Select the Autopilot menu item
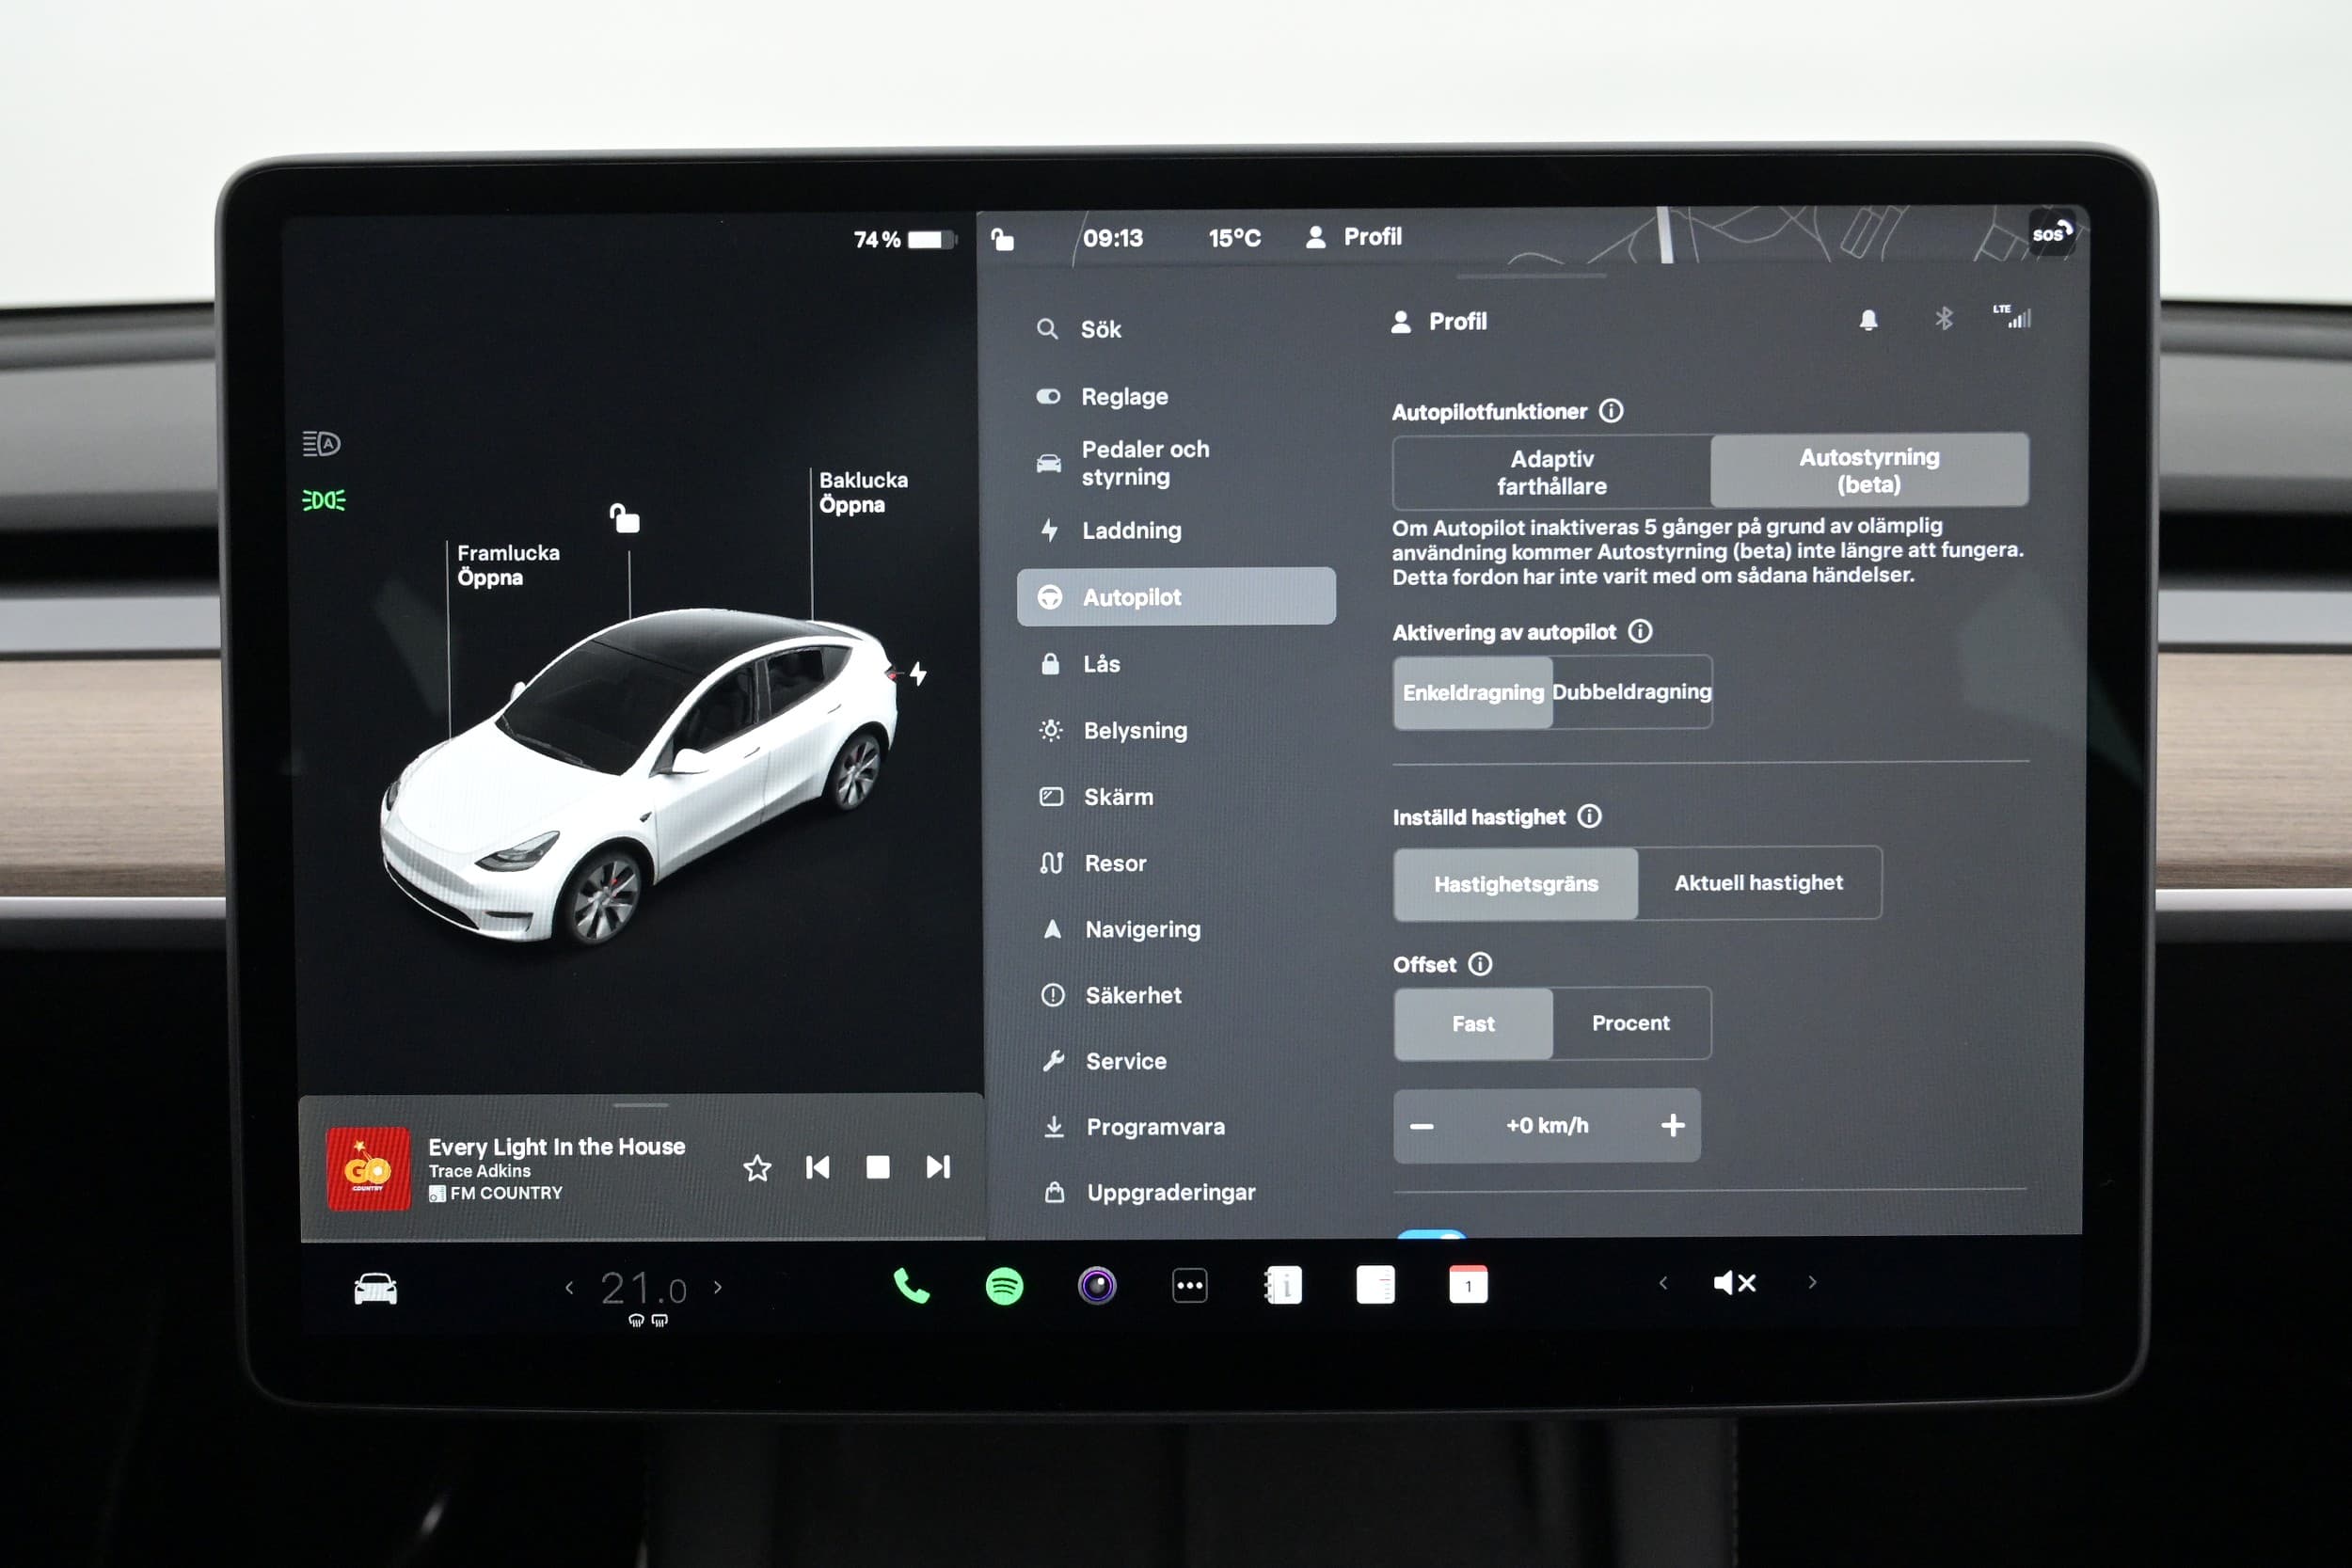The width and height of the screenshot is (2352, 1568). tap(1177, 597)
